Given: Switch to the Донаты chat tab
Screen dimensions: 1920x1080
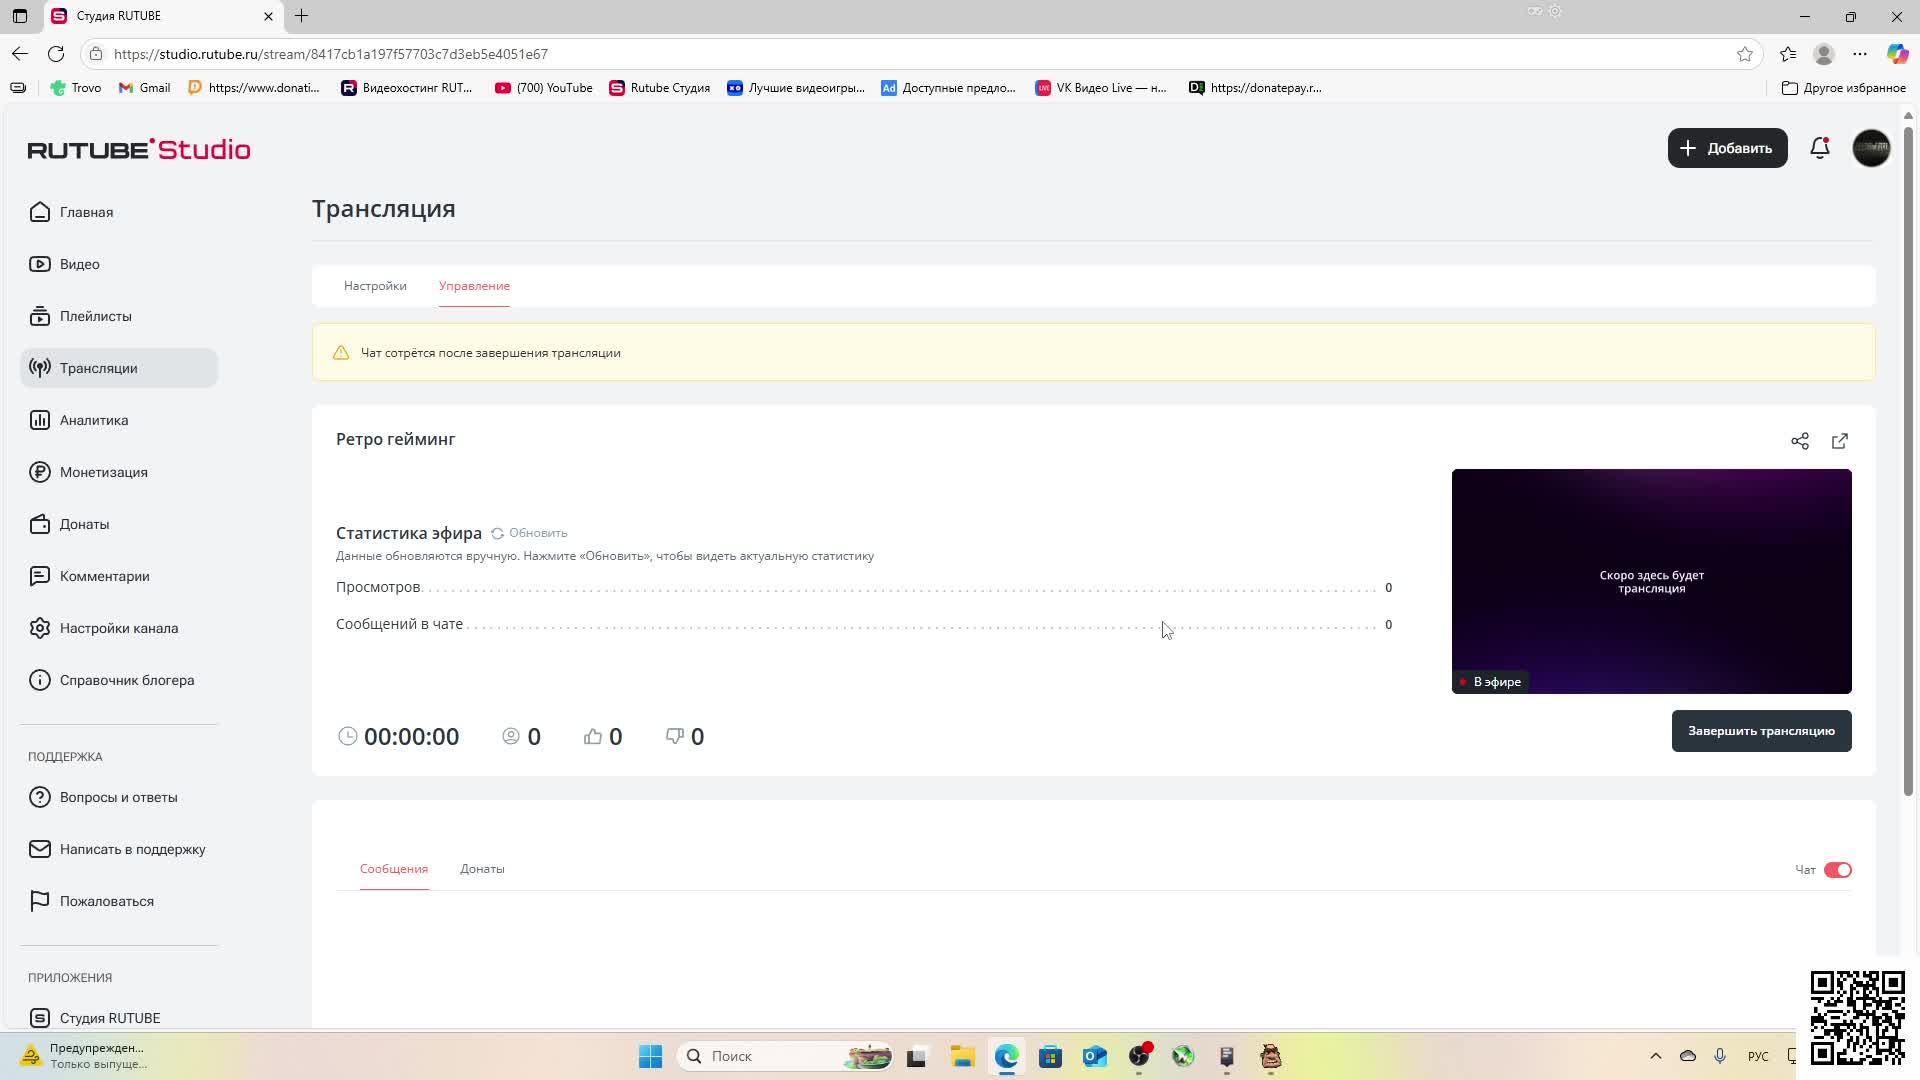Looking at the screenshot, I should tap(482, 869).
